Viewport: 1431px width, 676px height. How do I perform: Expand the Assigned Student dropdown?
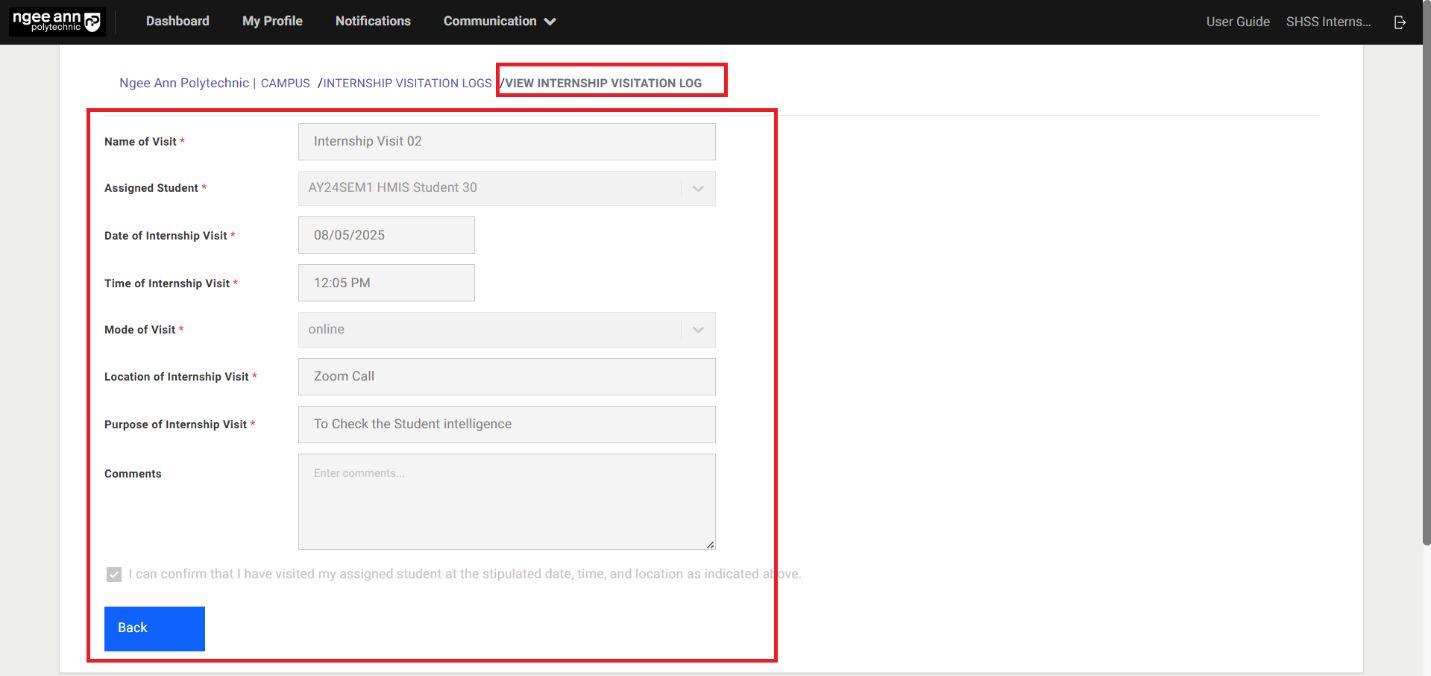[x=698, y=188]
